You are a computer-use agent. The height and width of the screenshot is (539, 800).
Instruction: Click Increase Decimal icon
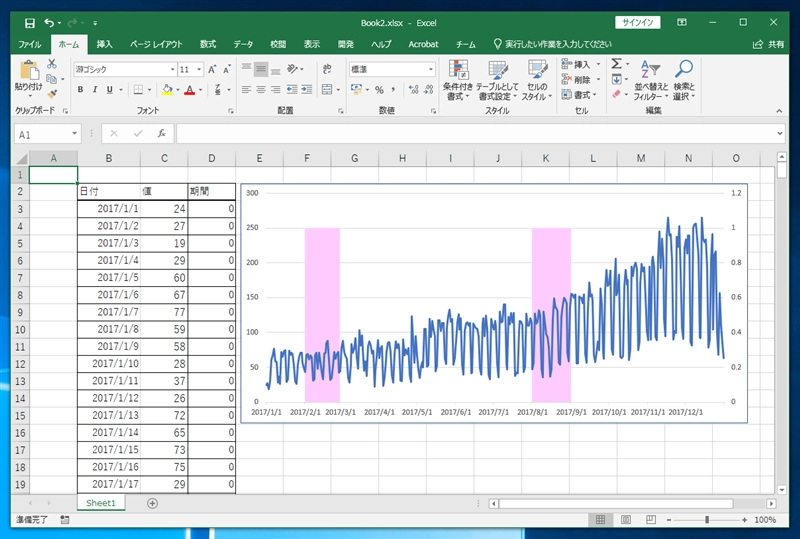(x=414, y=90)
